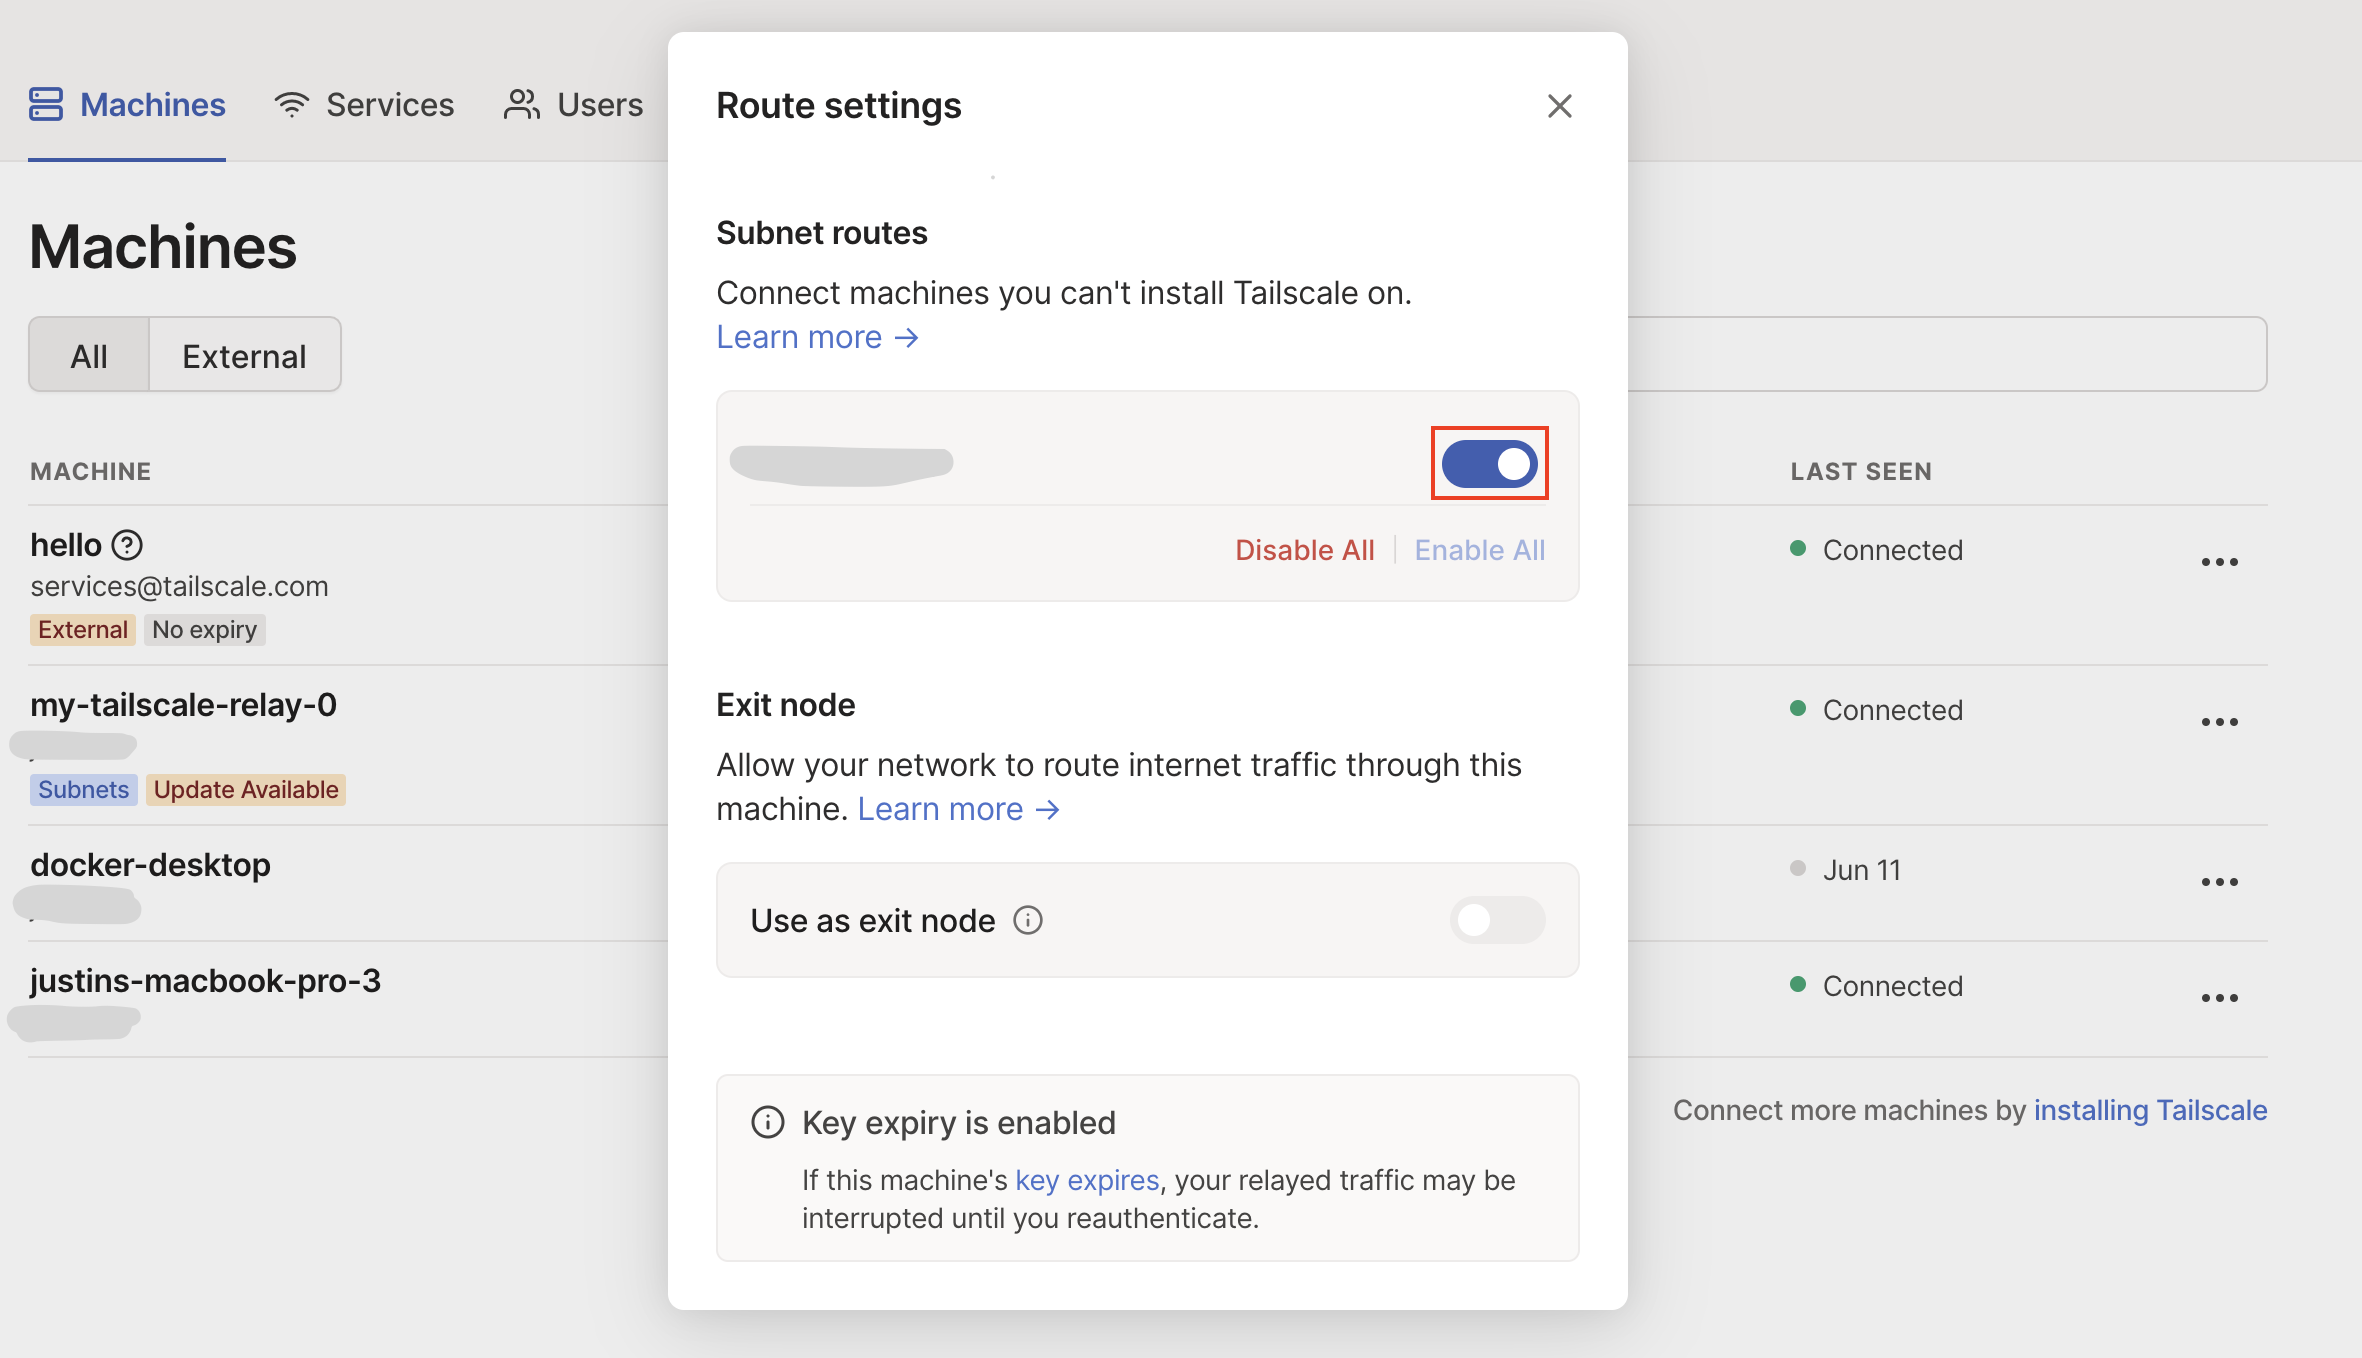Screen dimensions: 2362x1358
Task: Open options menu for docker-desktop row
Action: tap(2219, 882)
